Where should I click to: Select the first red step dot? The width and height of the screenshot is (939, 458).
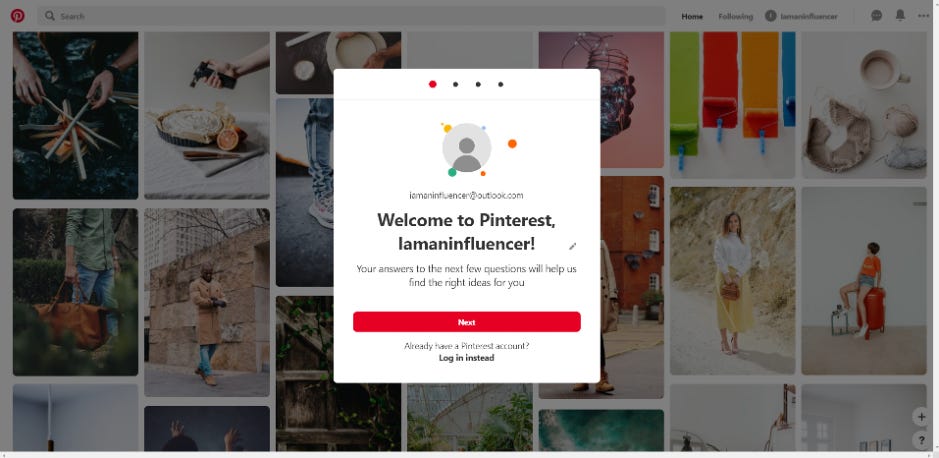tap(432, 84)
